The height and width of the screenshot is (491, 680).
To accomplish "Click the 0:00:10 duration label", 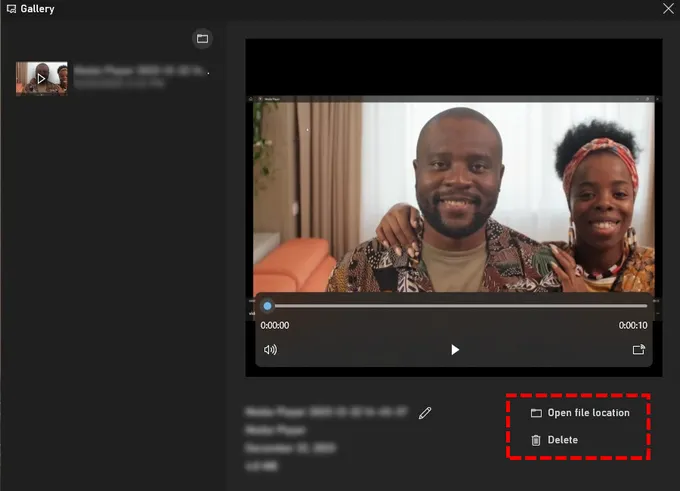I will click(633, 325).
